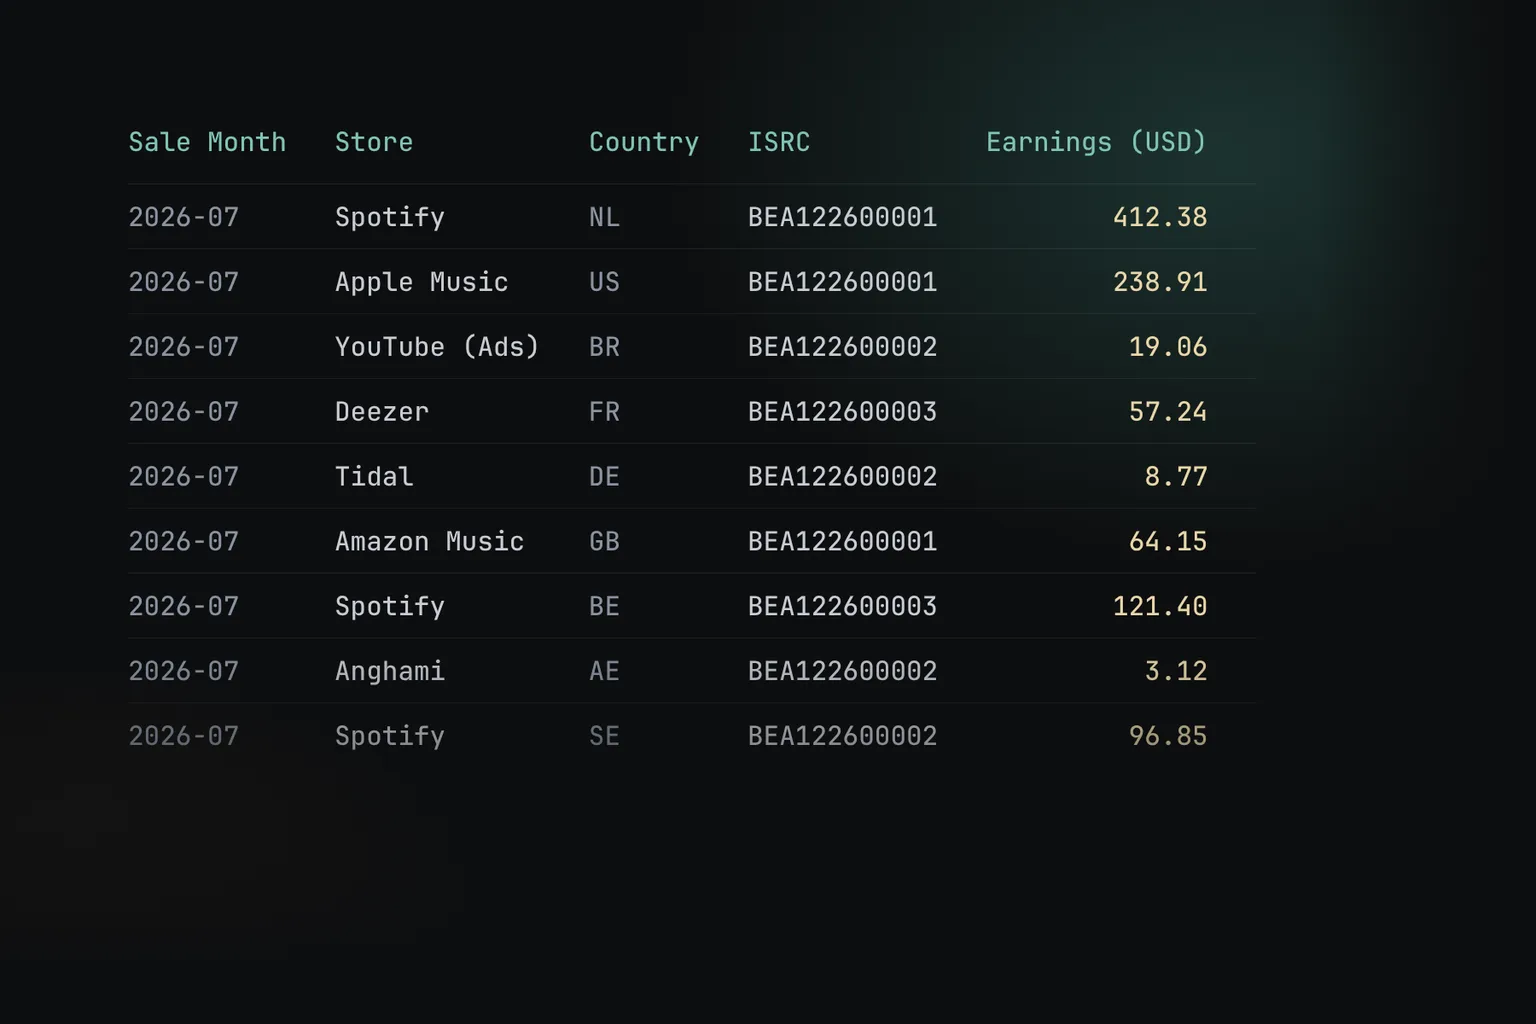Click country code FR
The width and height of the screenshot is (1536, 1024).
(x=604, y=412)
